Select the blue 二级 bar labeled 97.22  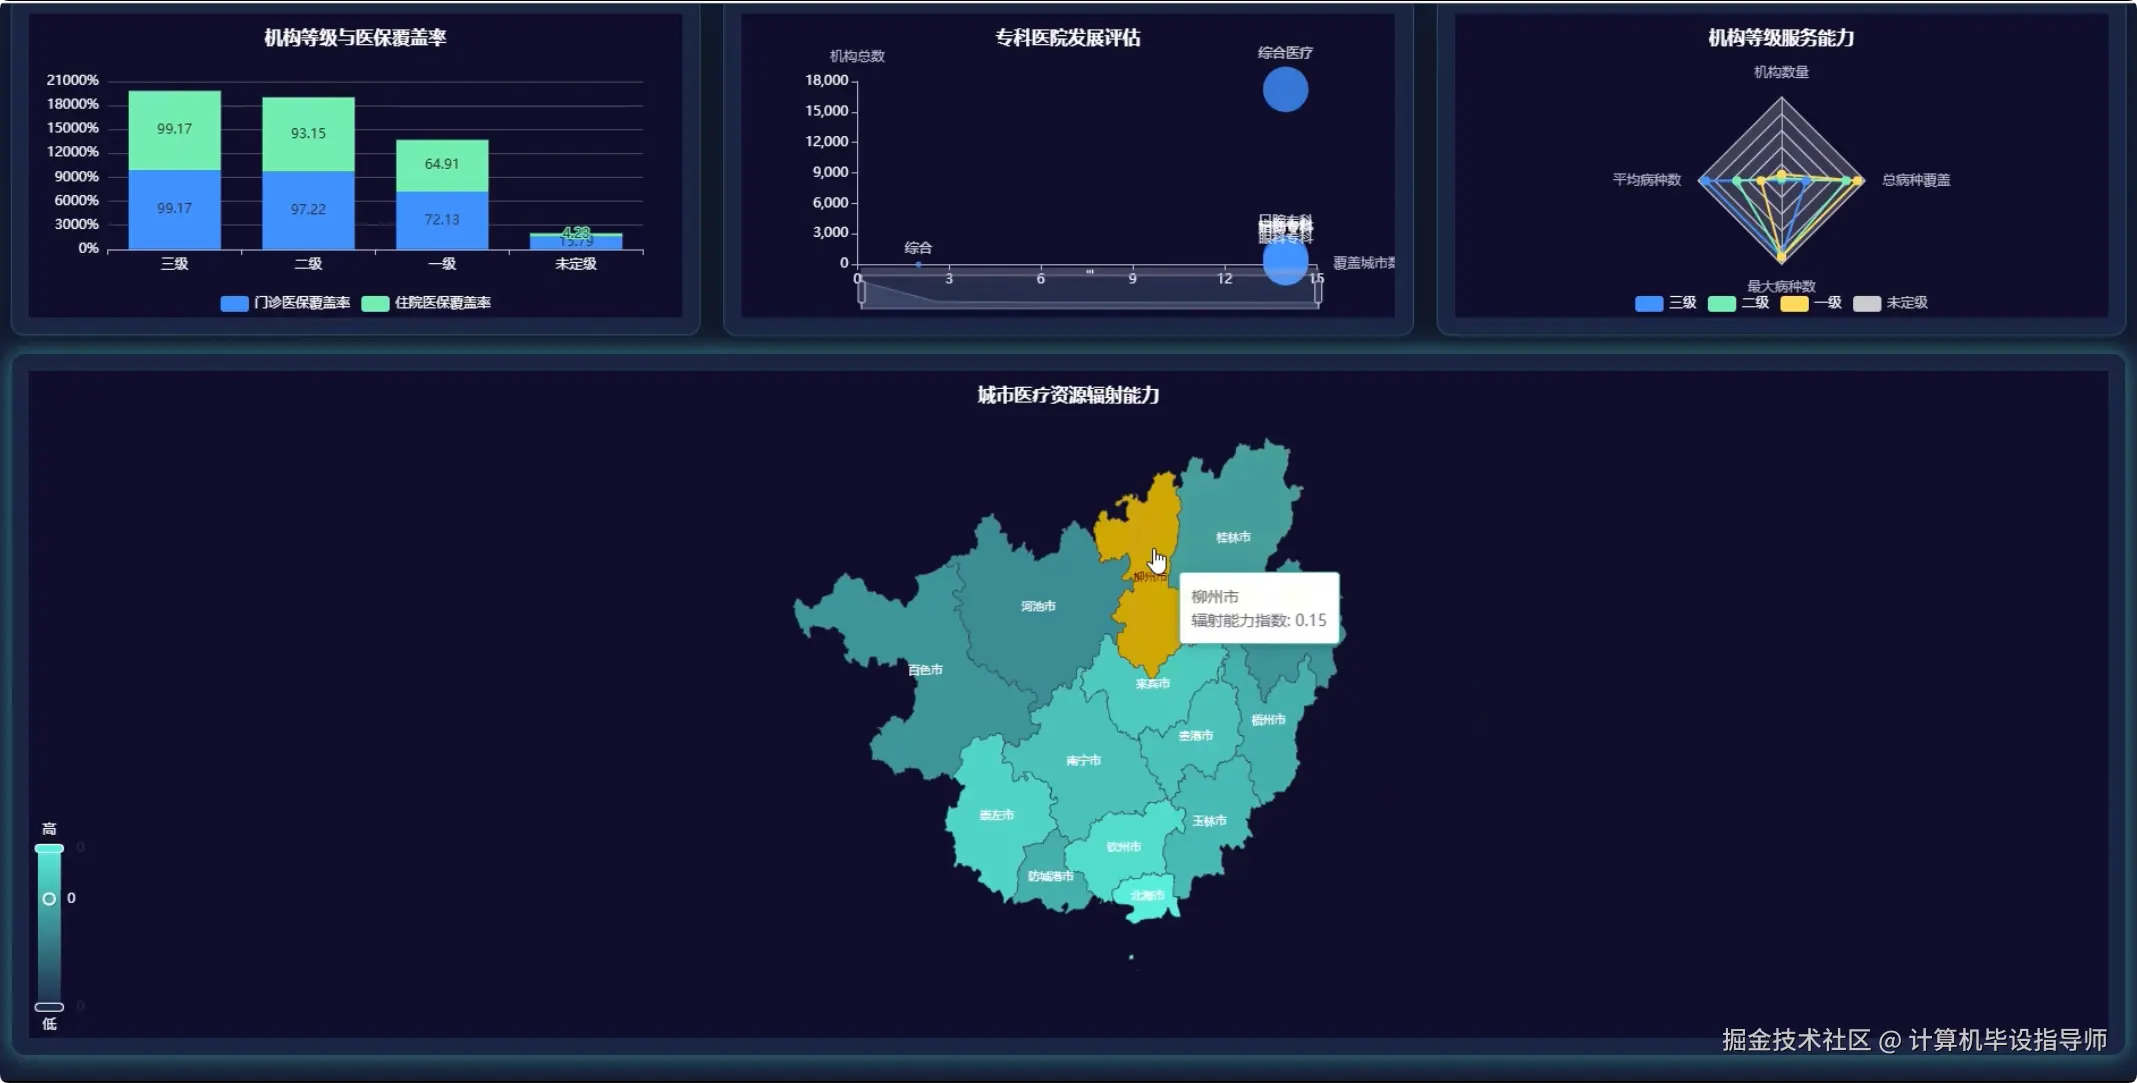[308, 210]
